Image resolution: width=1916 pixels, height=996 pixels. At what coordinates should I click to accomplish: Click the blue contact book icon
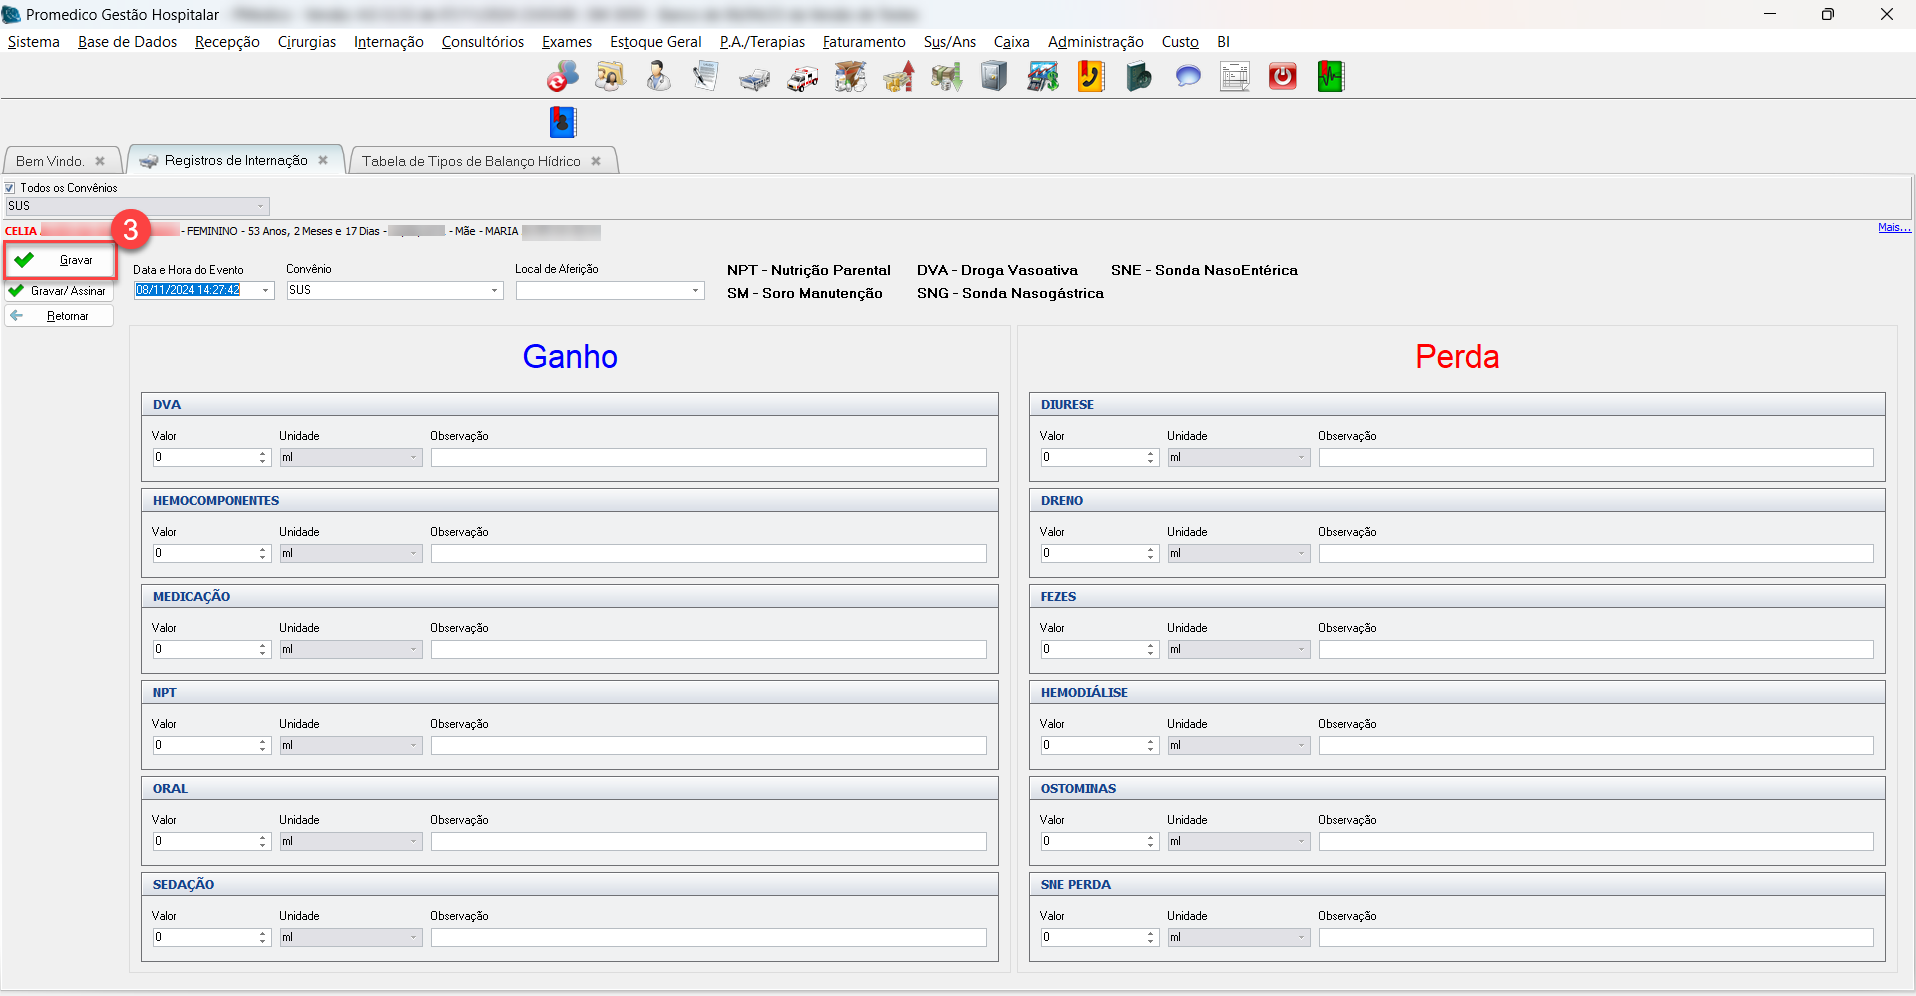[x=563, y=122]
